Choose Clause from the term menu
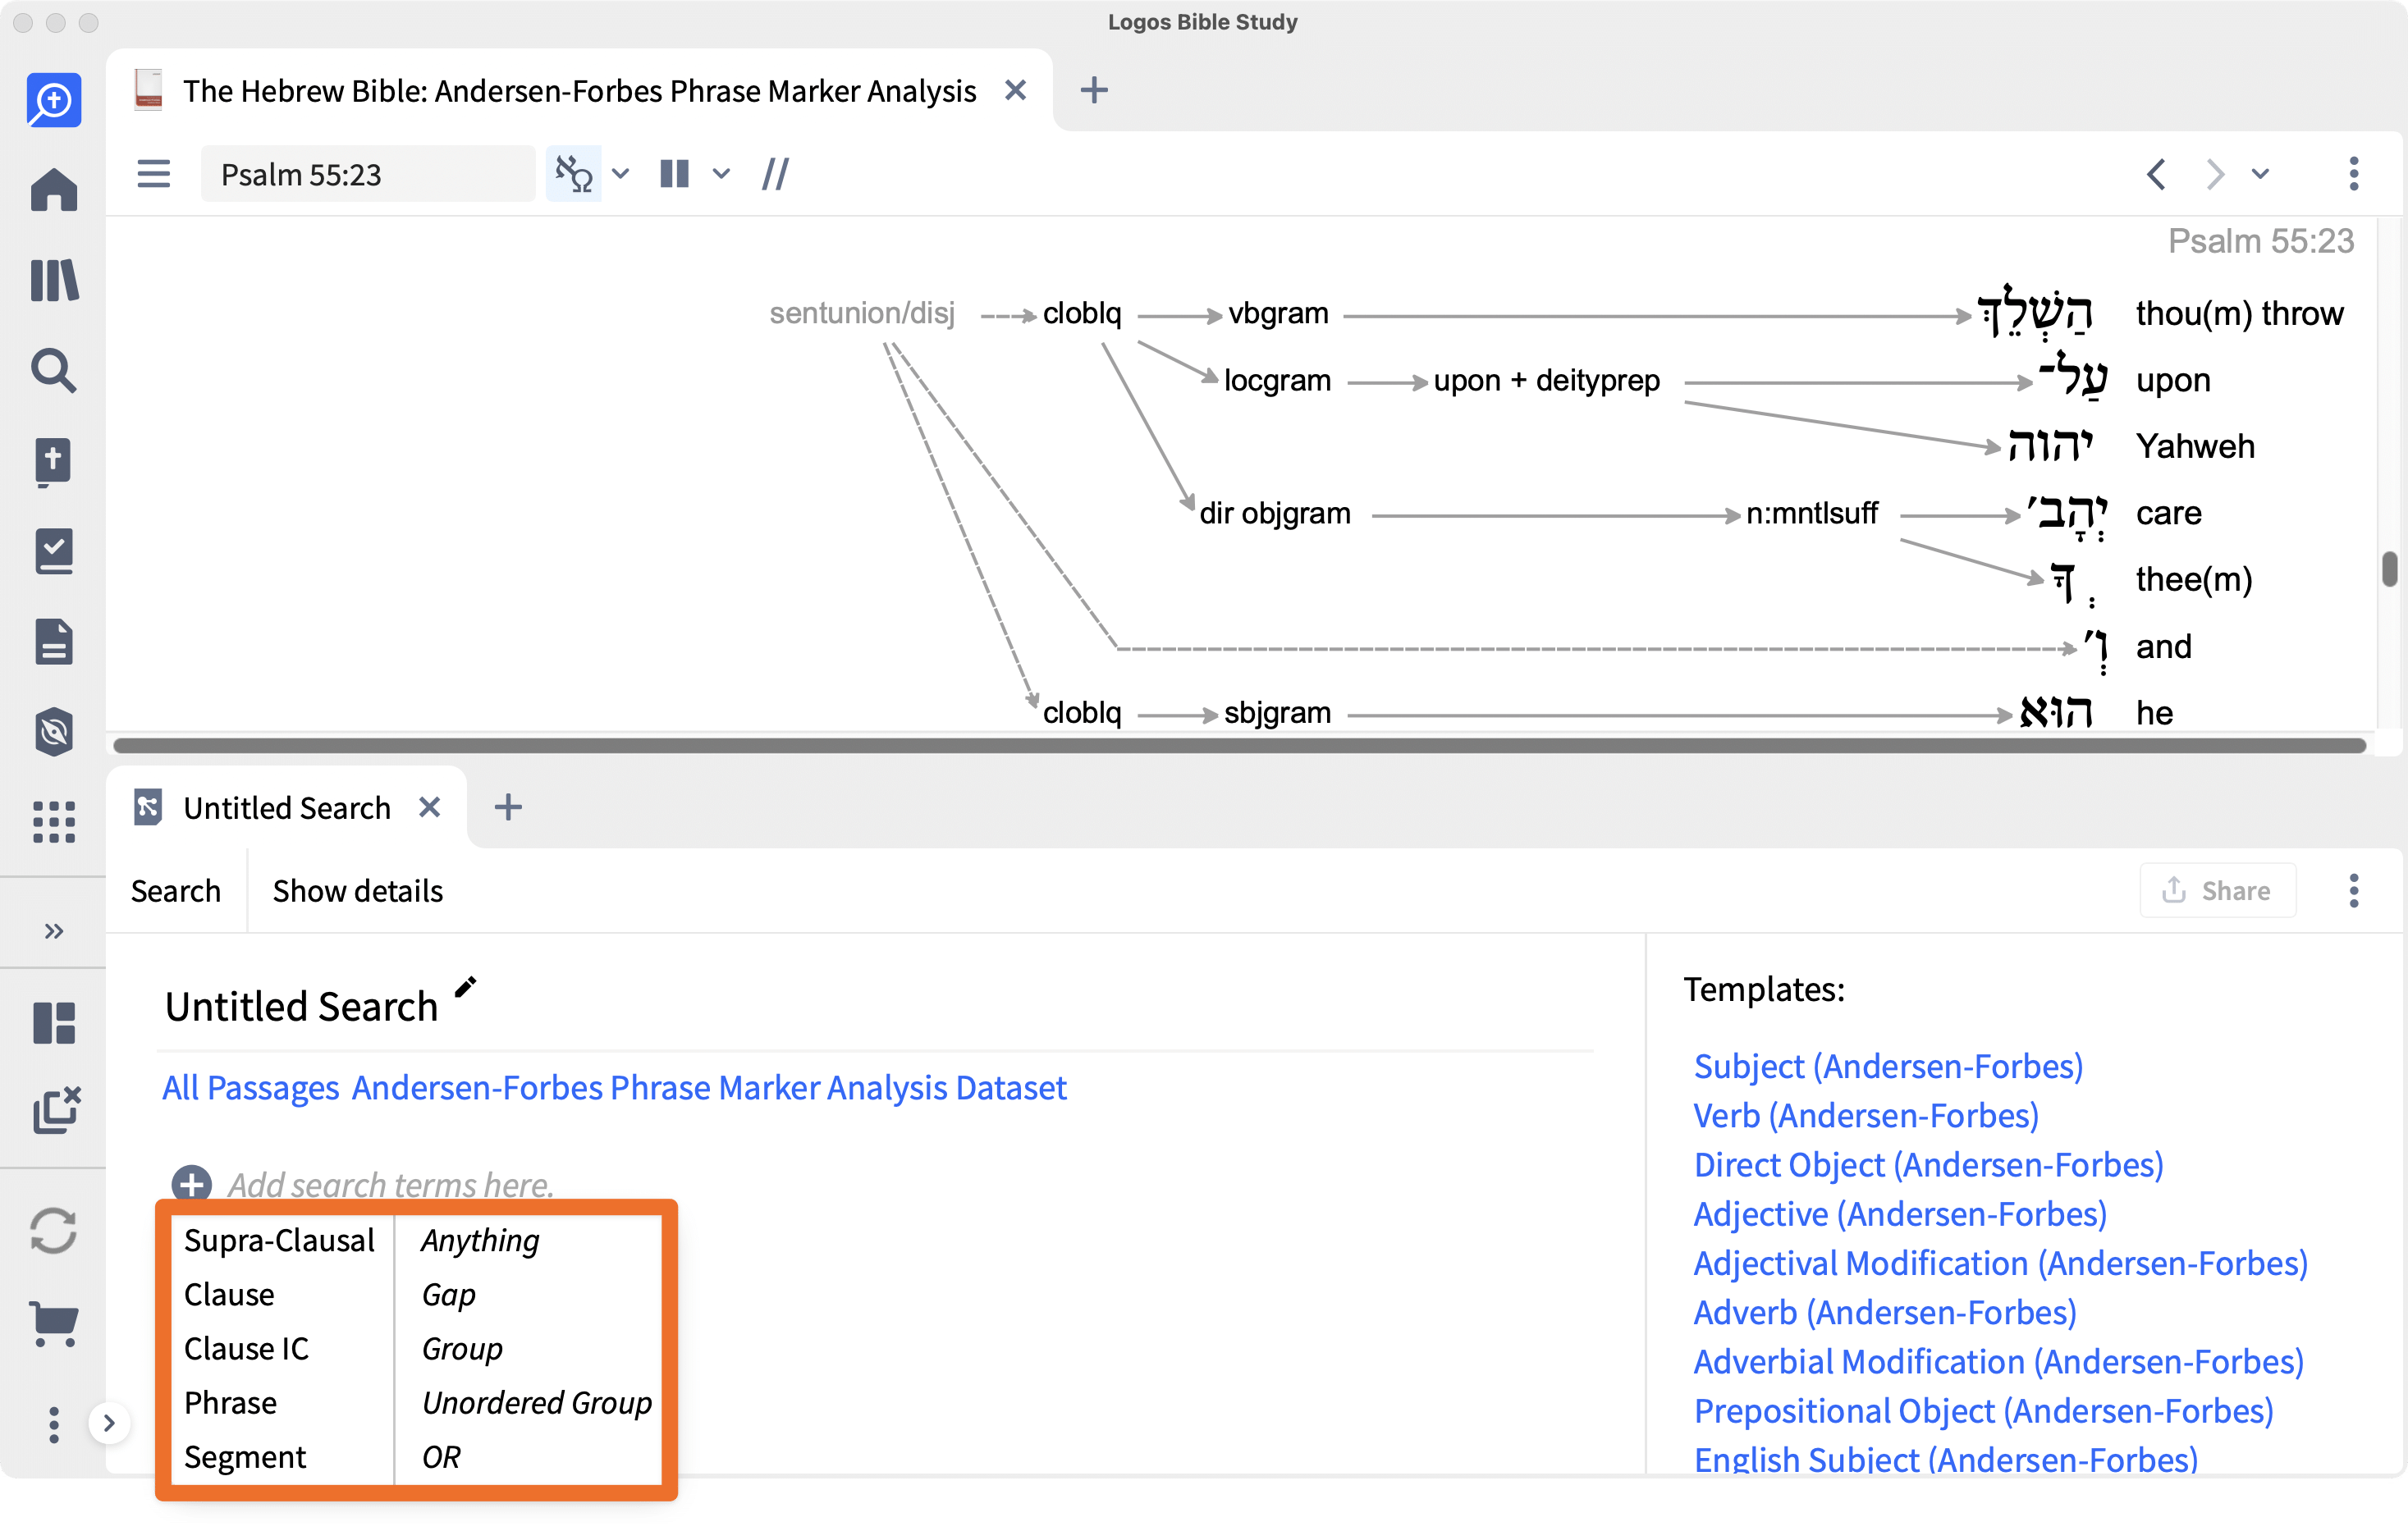 [229, 1294]
